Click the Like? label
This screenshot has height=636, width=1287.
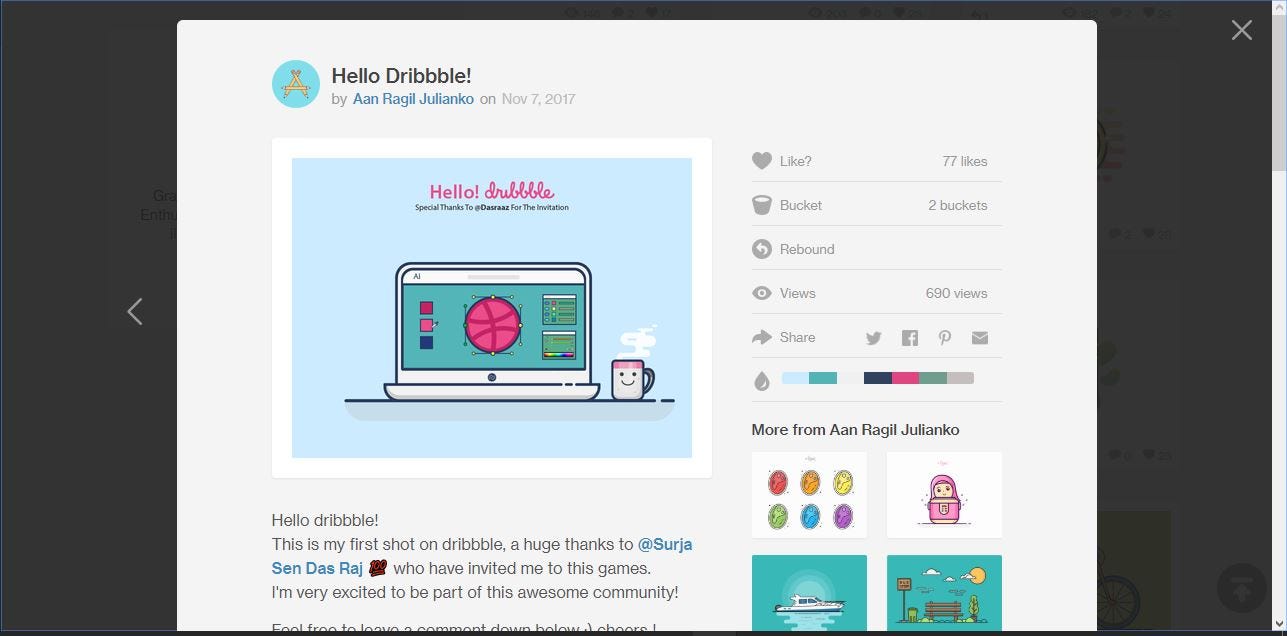click(x=796, y=161)
